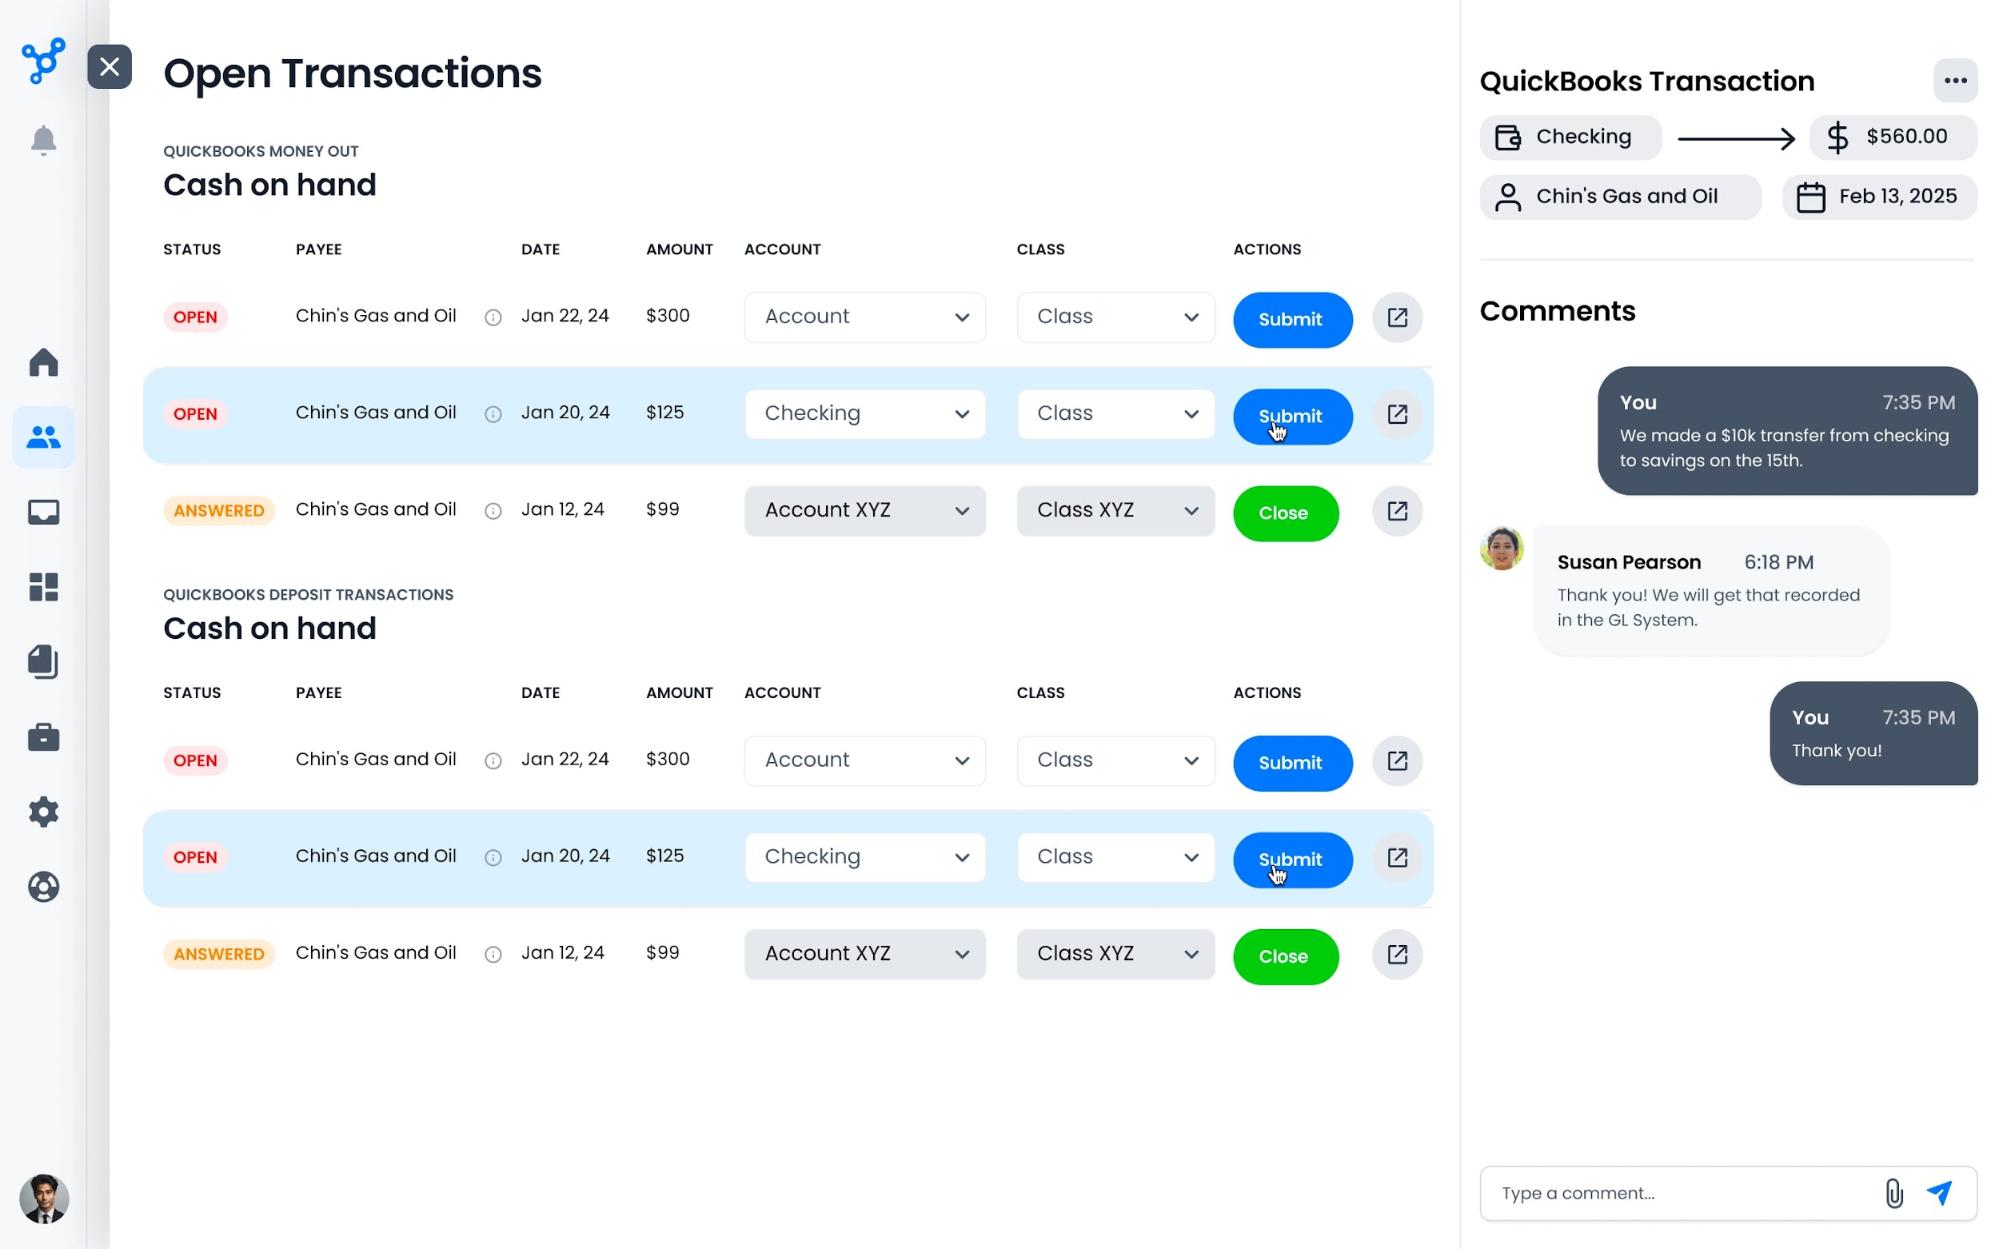Image resolution: width=1999 pixels, height=1249 pixels.
Task: Open the Home sidebar icon
Action: 44,362
